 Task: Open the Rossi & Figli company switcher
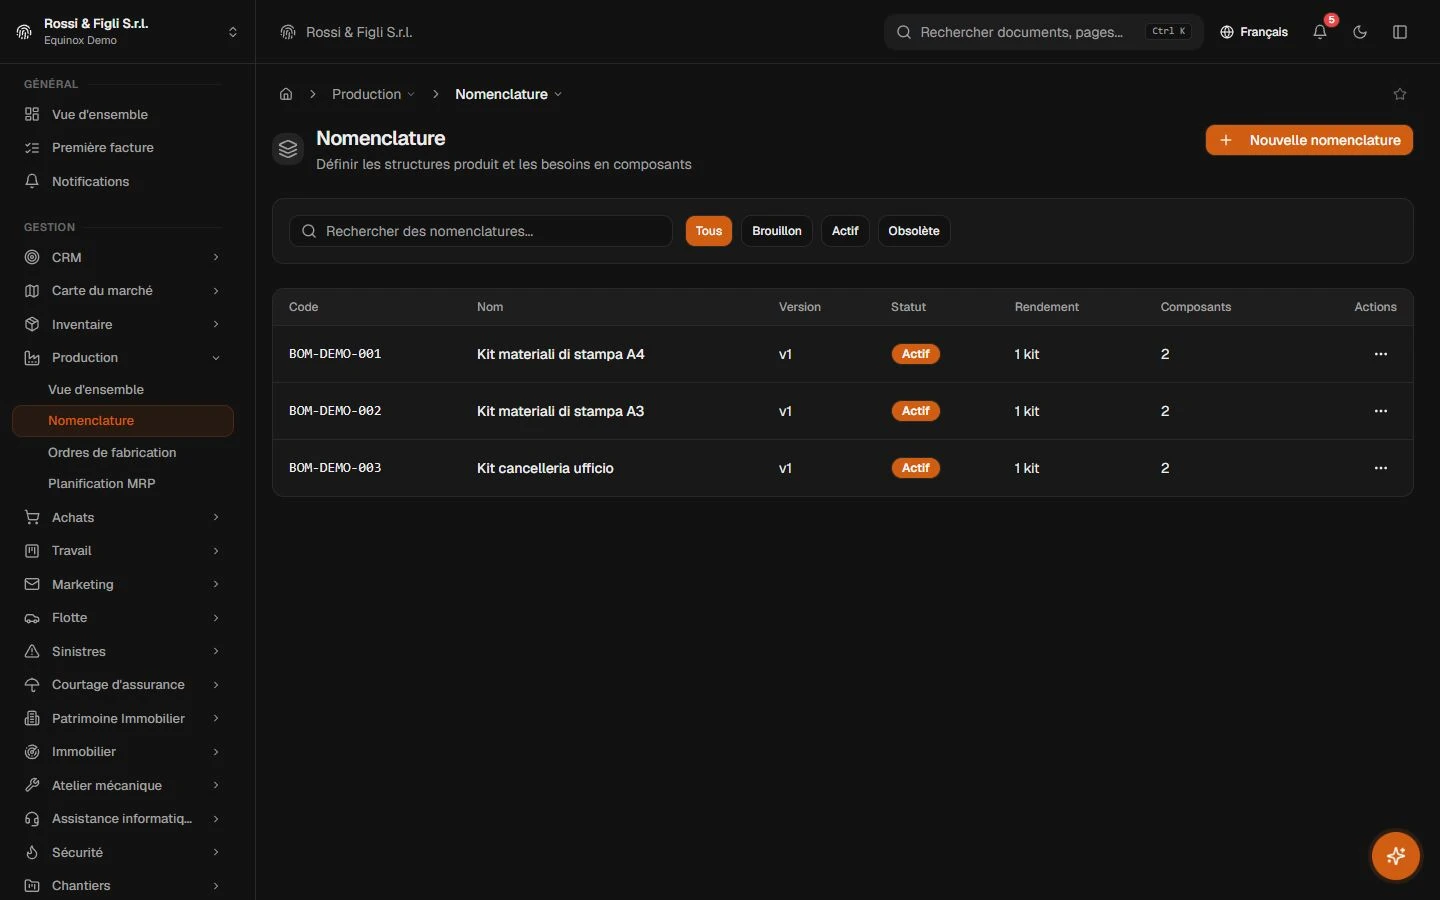pyautogui.click(x=127, y=32)
